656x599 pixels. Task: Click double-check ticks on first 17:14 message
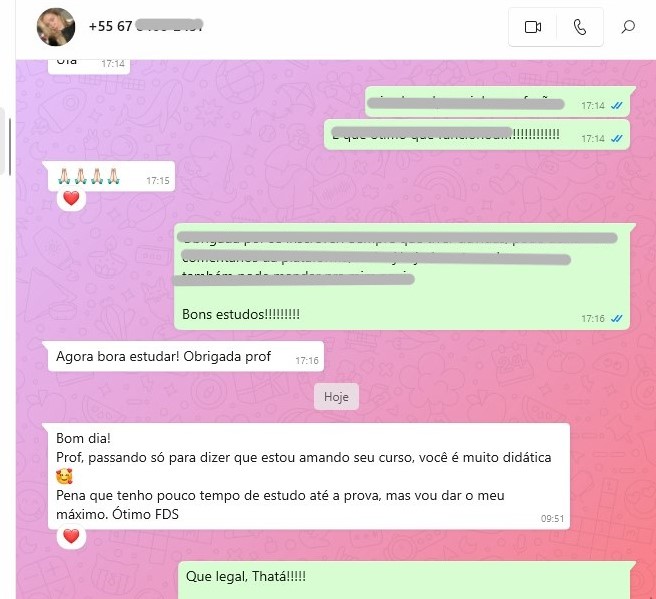(x=617, y=106)
